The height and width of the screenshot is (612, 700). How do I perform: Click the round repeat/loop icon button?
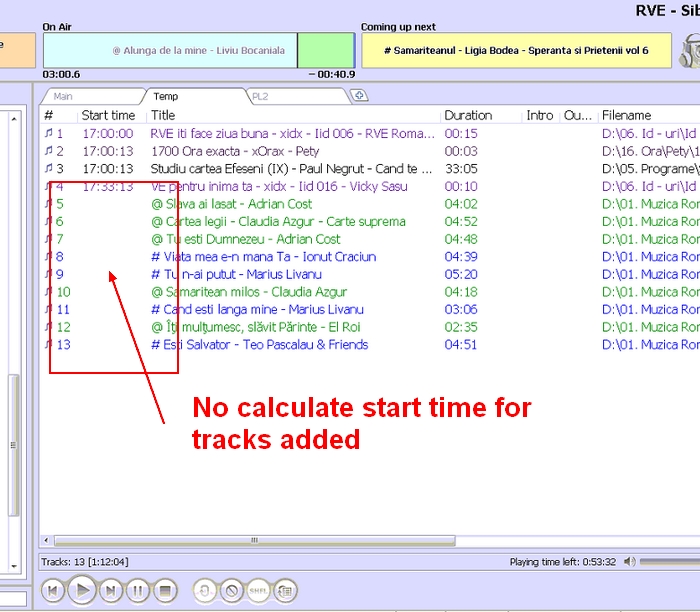coord(204,591)
